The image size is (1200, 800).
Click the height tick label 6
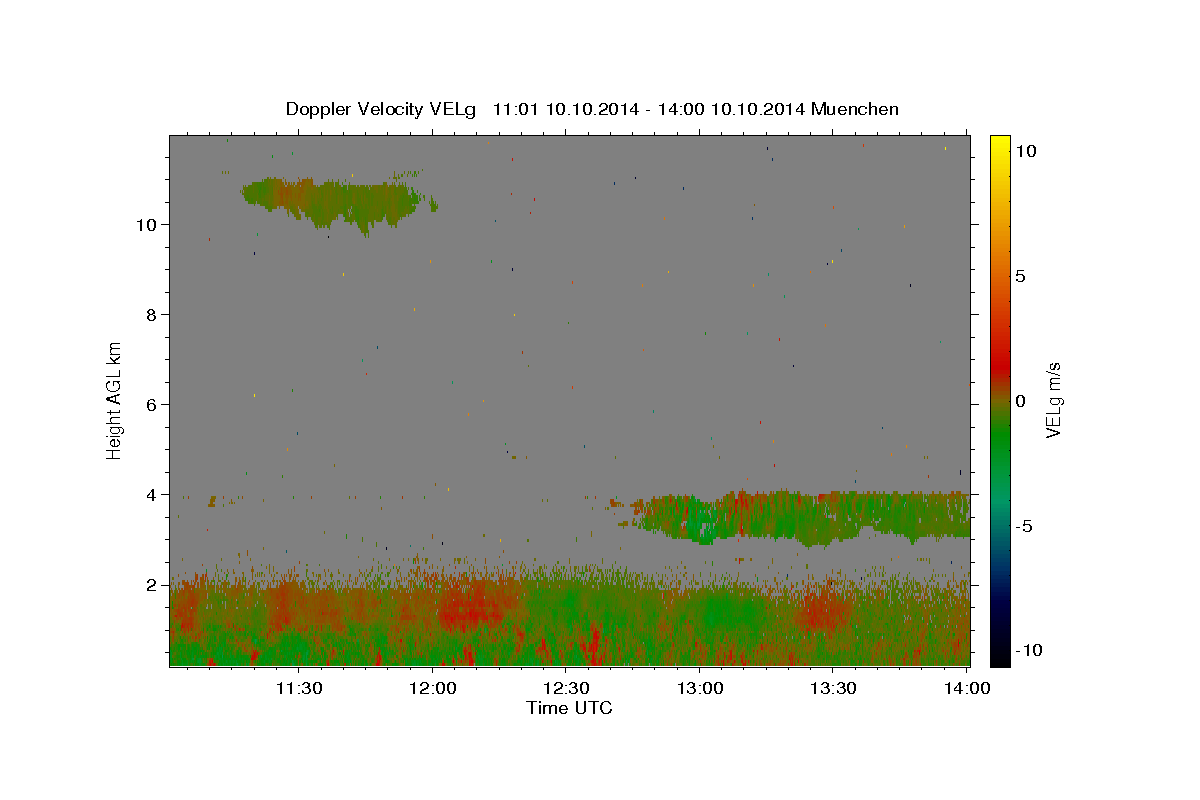click(x=152, y=404)
